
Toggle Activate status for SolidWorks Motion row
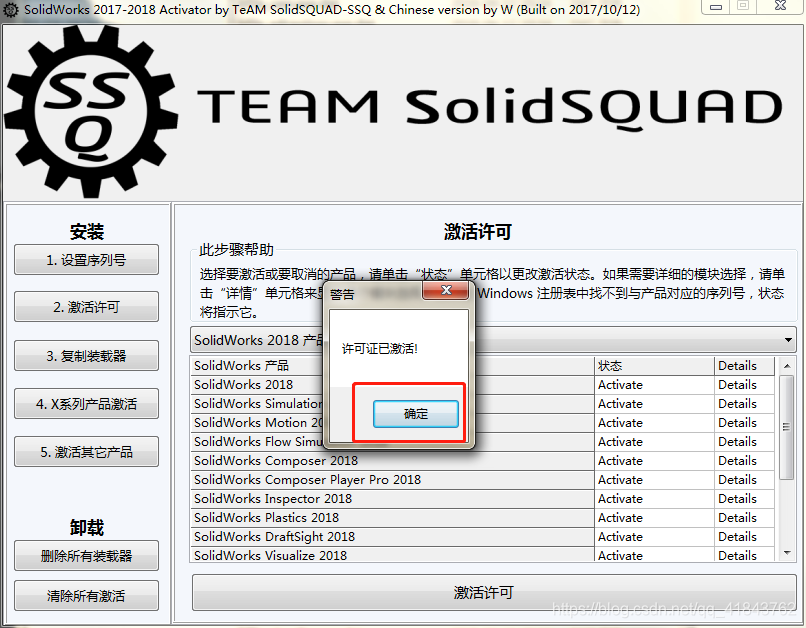coord(654,423)
